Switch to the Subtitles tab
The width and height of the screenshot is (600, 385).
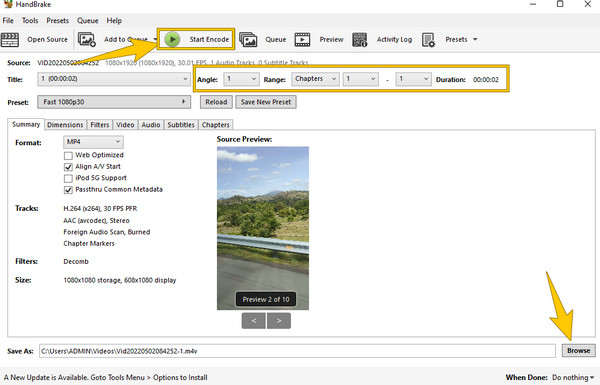(x=181, y=125)
